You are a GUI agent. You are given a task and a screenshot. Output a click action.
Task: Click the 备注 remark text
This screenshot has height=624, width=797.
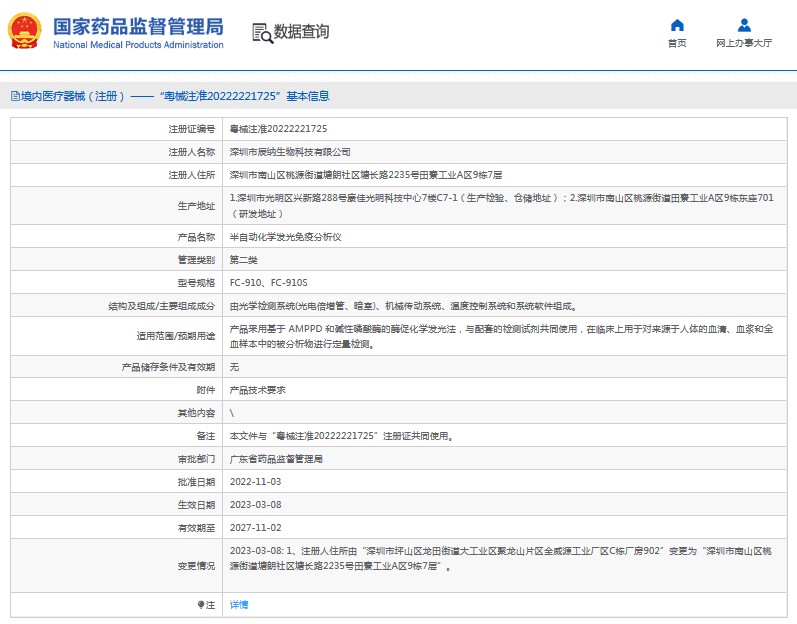[342, 436]
